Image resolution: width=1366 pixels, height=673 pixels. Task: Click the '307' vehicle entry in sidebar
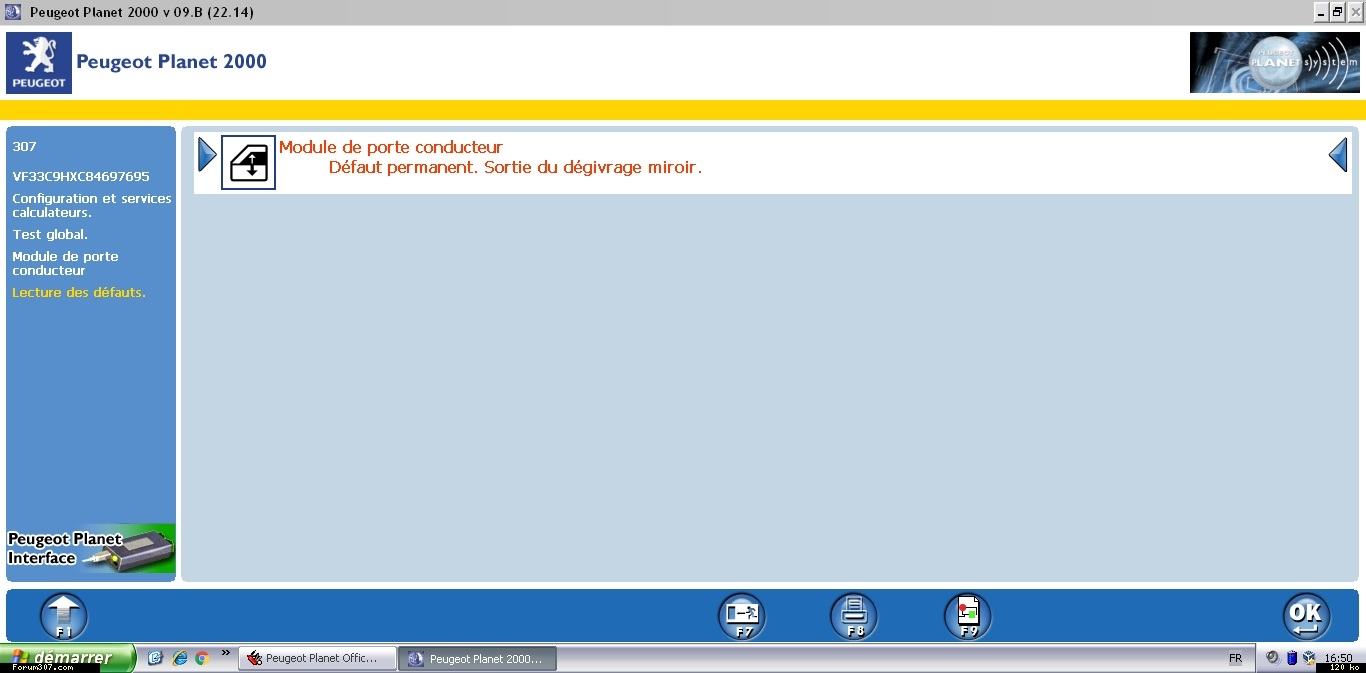click(24, 146)
